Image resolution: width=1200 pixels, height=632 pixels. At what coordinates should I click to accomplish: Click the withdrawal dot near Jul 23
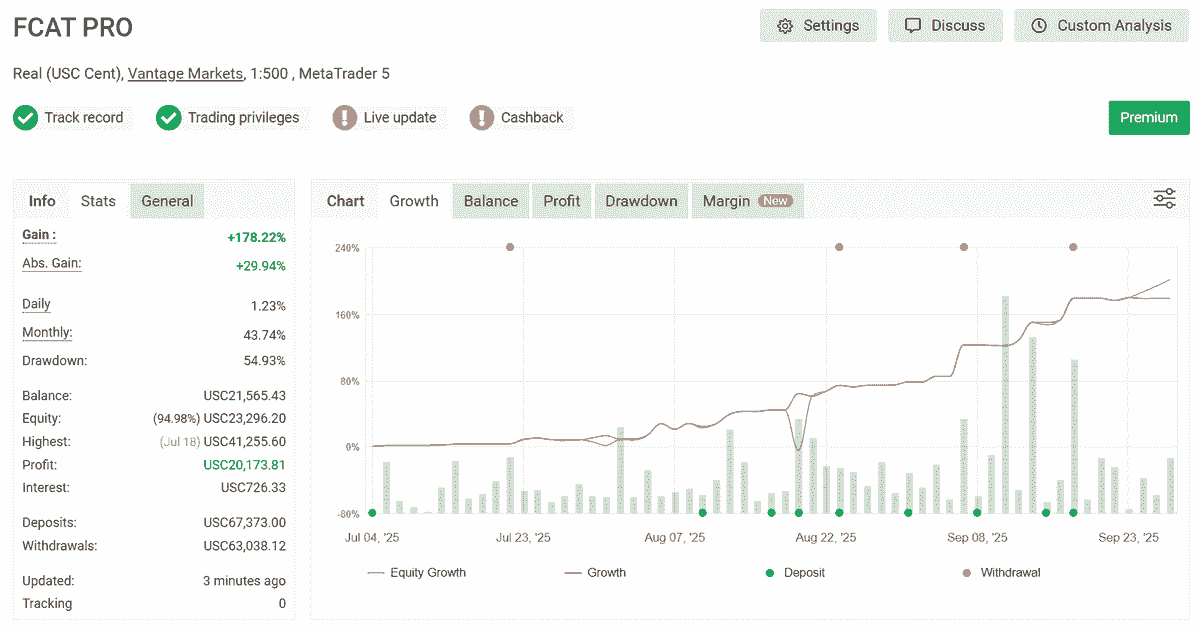click(510, 246)
